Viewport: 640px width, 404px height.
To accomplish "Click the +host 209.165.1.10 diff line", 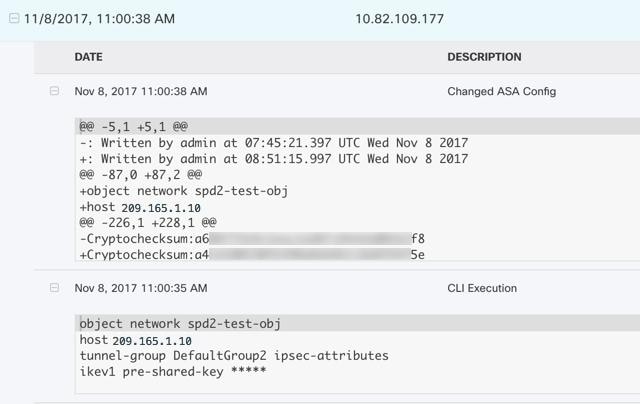I will pyautogui.click(x=140, y=207).
